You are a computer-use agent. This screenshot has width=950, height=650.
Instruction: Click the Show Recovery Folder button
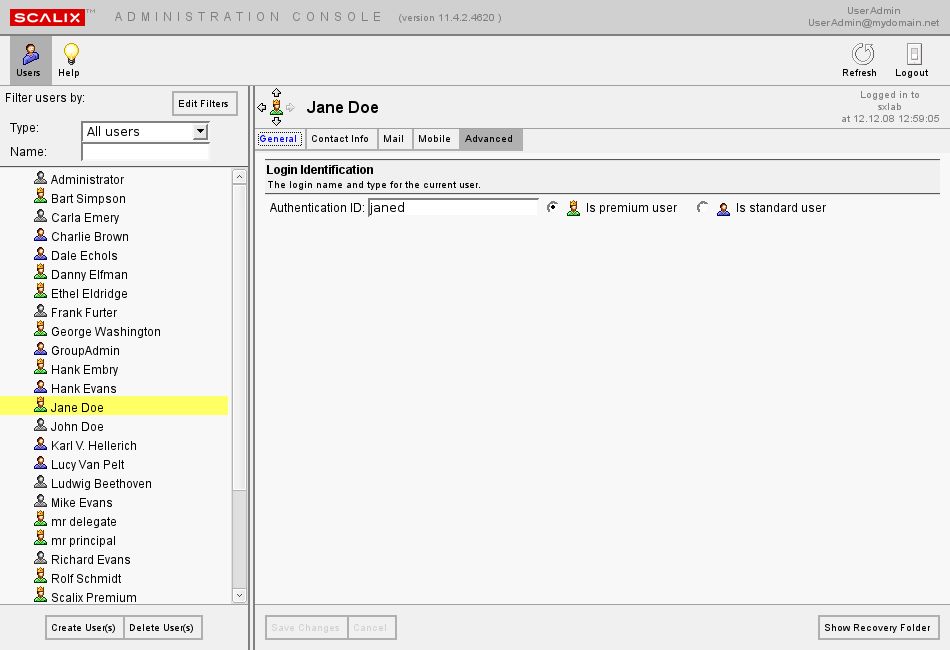pyautogui.click(x=878, y=628)
